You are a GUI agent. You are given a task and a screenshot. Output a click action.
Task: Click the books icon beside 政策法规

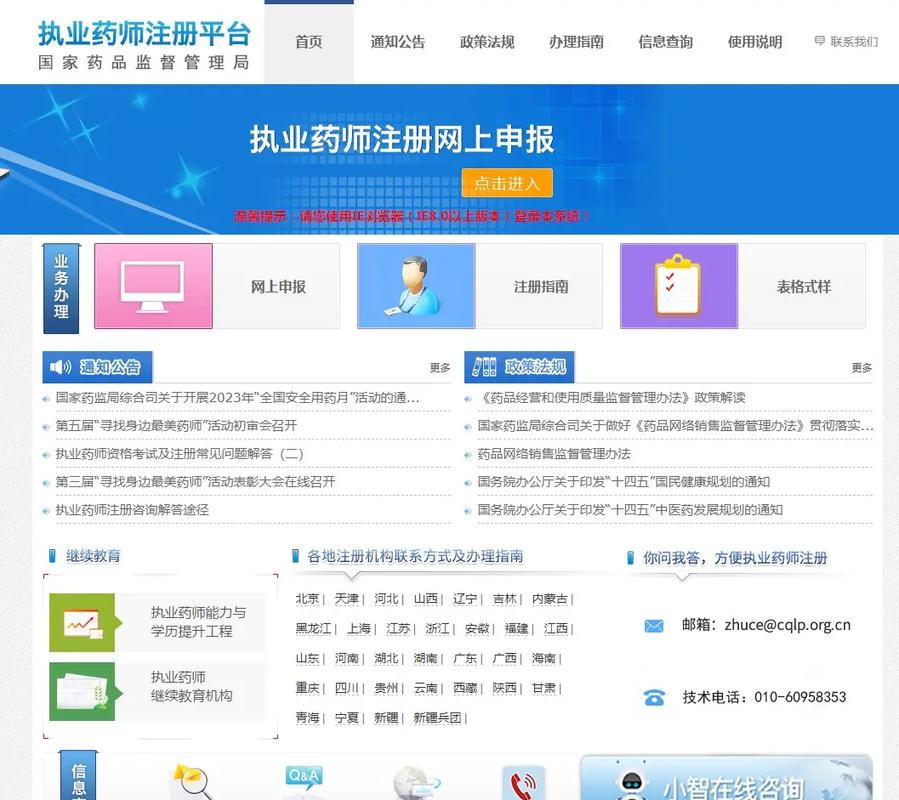485,366
